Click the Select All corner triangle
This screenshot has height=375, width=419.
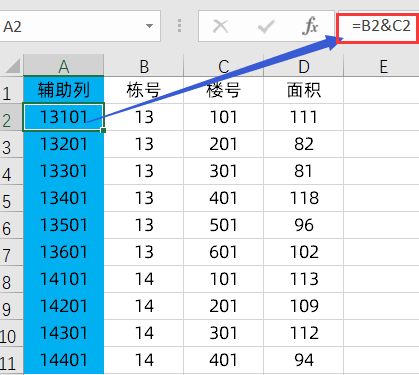pos(13,66)
